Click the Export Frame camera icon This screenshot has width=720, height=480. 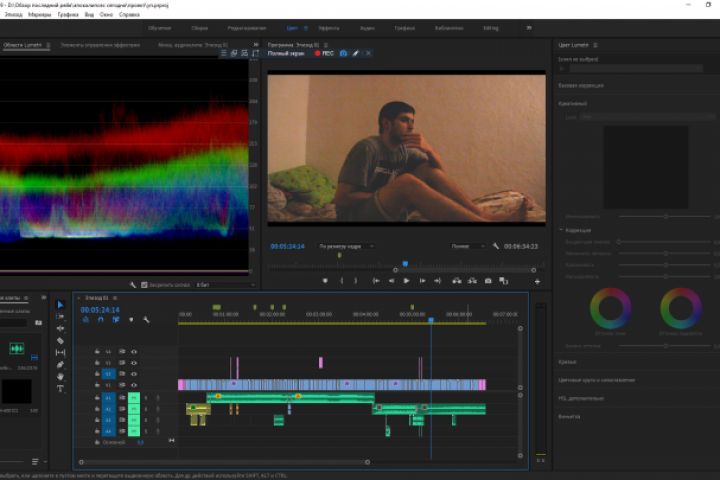pos(488,281)
